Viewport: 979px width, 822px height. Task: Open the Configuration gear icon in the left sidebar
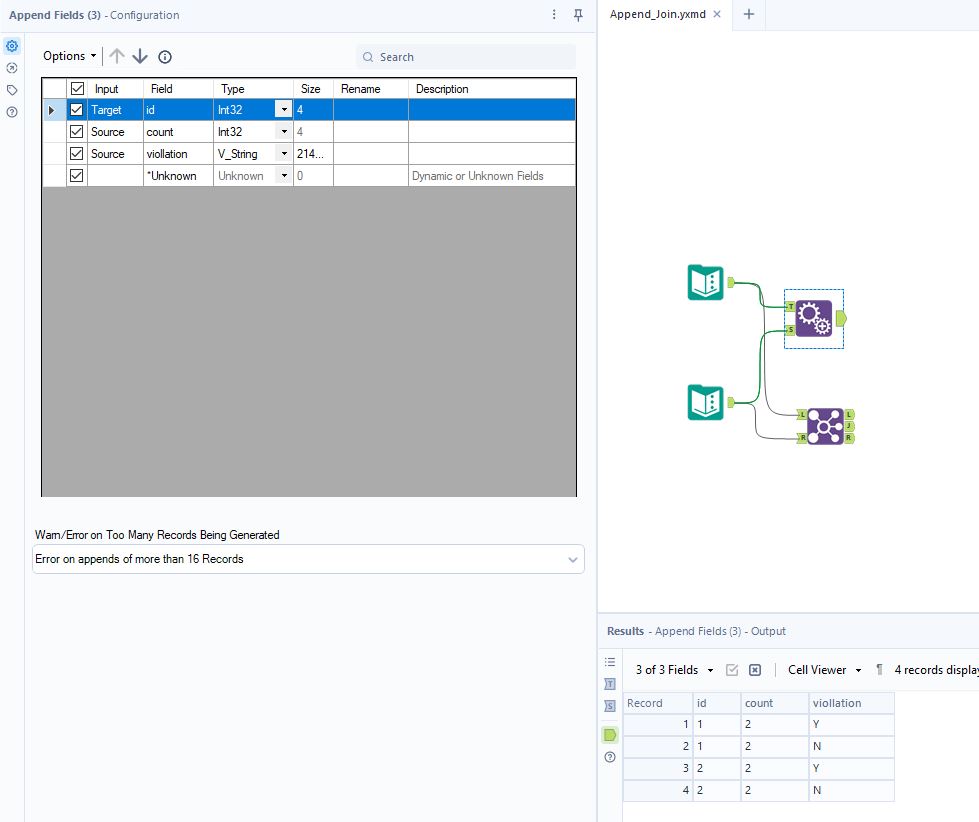click(x=12, y=45)
